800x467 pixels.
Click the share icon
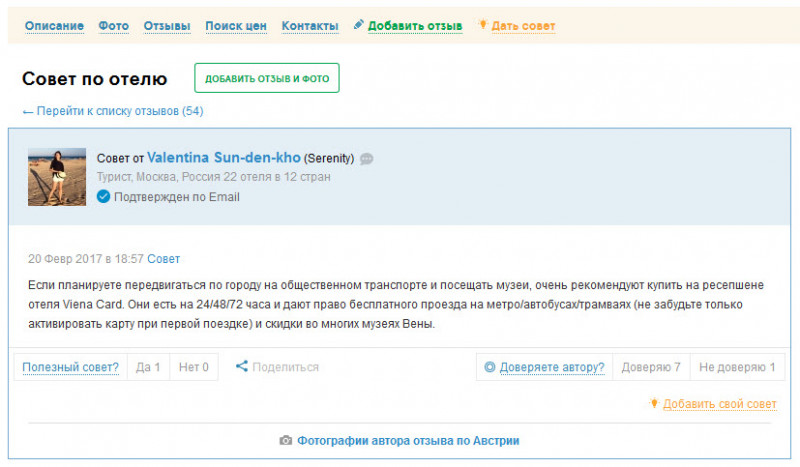241,366
